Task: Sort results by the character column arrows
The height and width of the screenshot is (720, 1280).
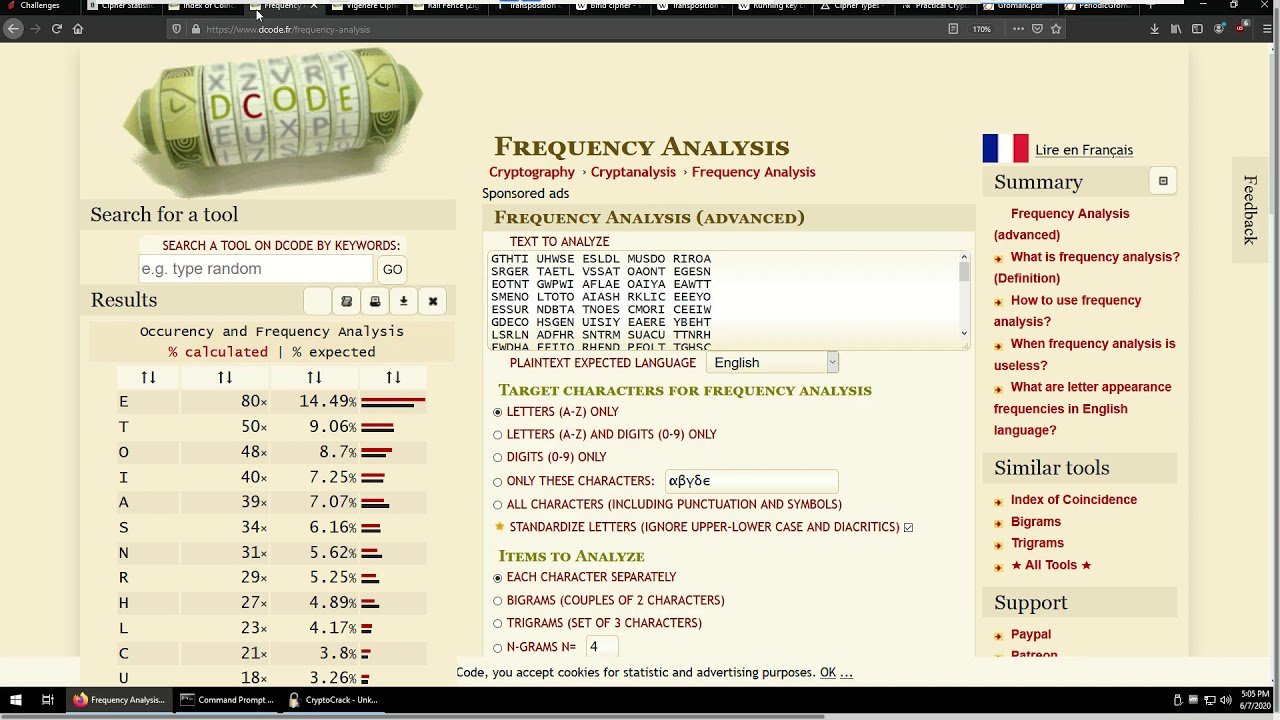Action: (148, 377)
